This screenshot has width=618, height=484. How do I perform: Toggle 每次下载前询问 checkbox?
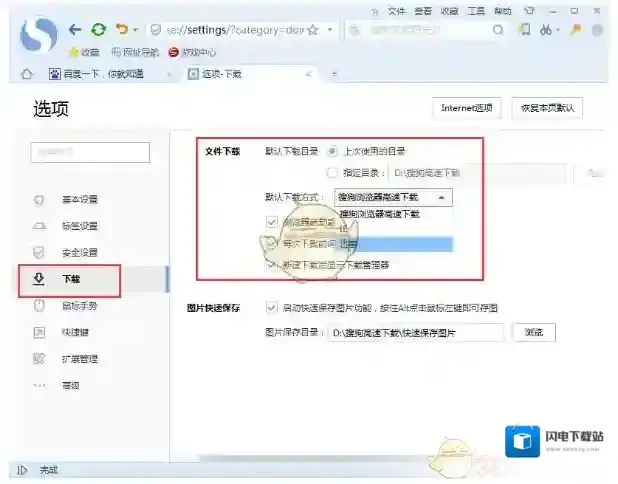pyautogui.click(x=272, y=244)
